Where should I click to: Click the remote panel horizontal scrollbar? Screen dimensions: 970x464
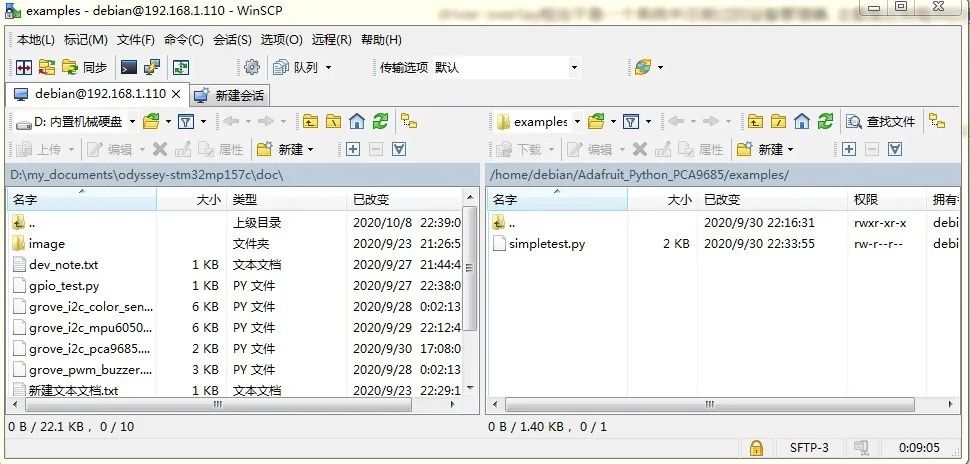coord(710,405)
